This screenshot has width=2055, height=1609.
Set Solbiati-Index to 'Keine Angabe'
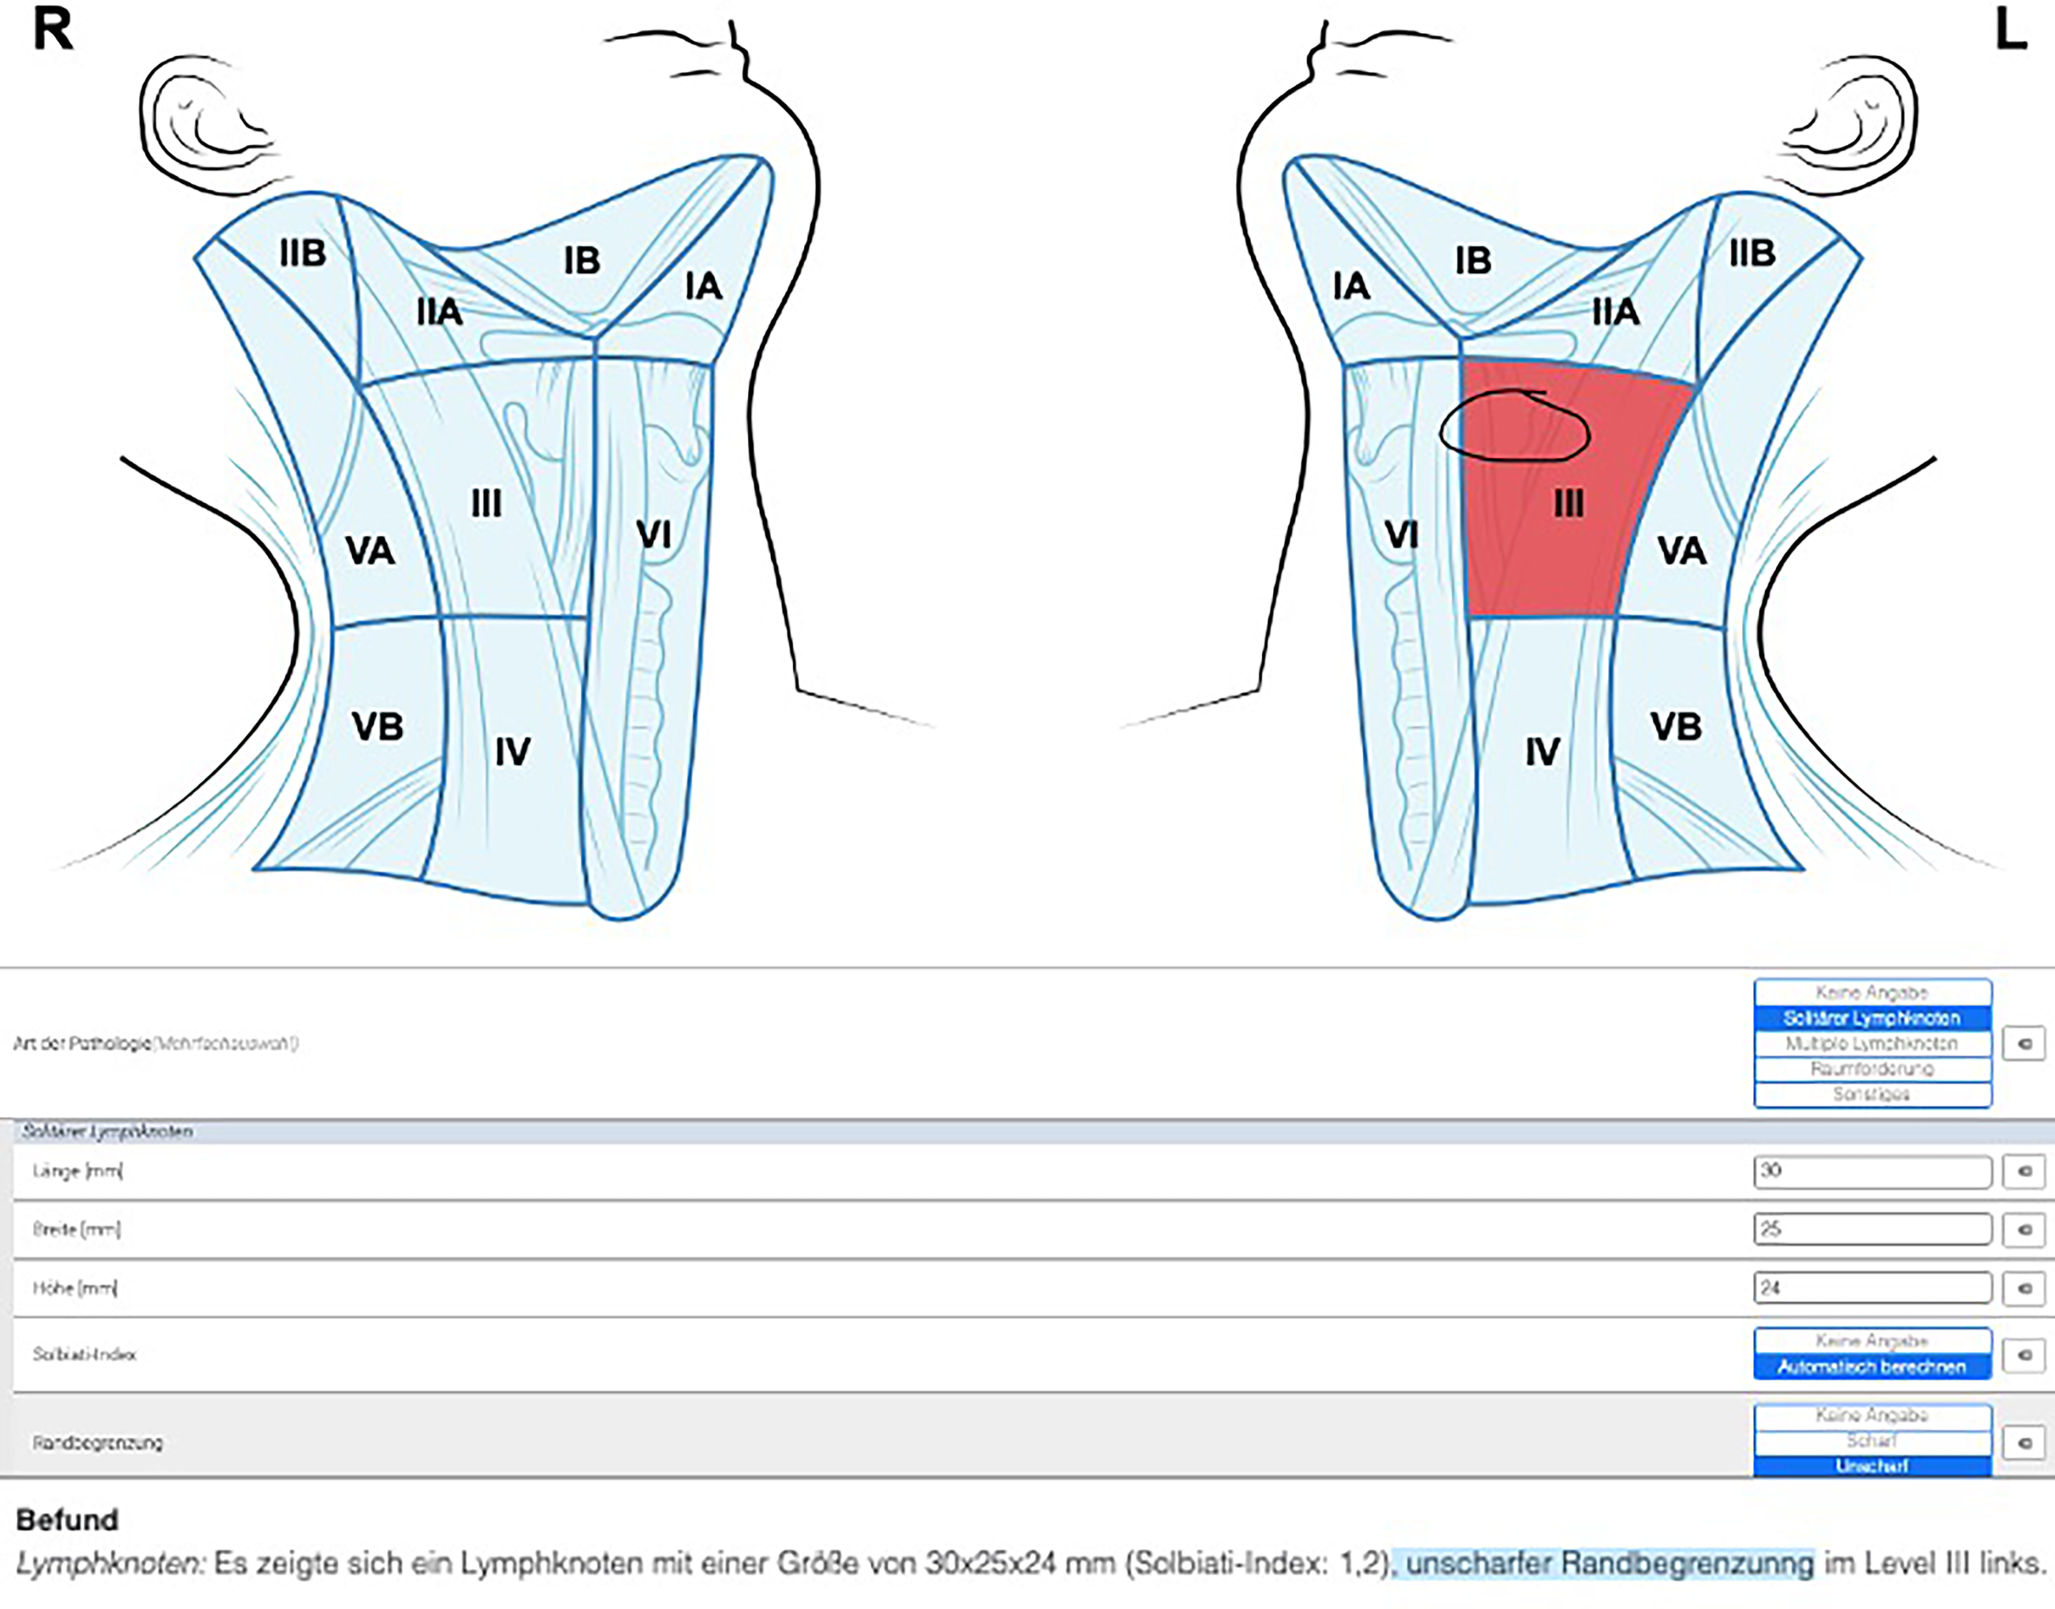pos(1871,1341)
